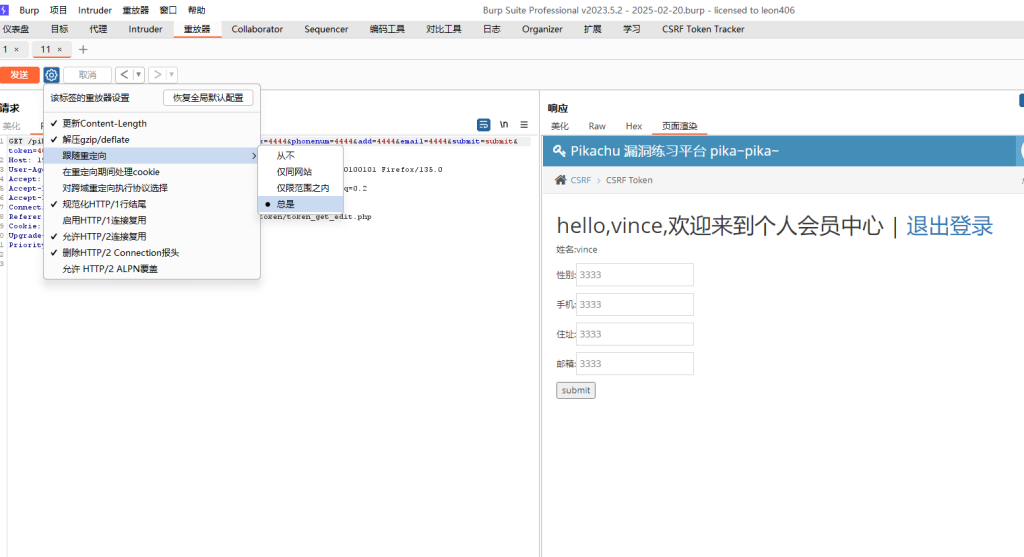This screenshot has height=557, width=1024.
Task: Toggle 删除HTTP/2 Connection报头 option
Action: coord(152,253)
